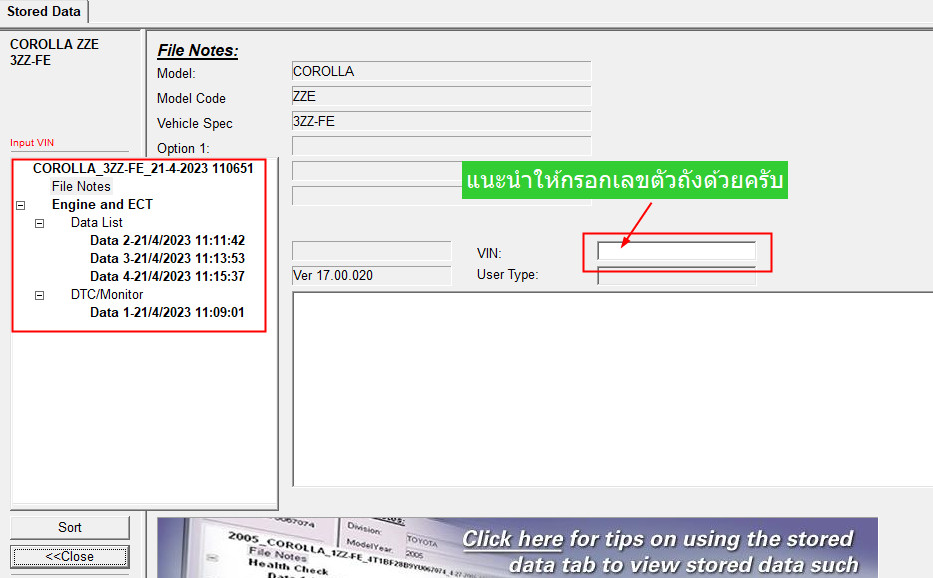
Task: Click the Ver 17.00.020 field
Action: 372,276
